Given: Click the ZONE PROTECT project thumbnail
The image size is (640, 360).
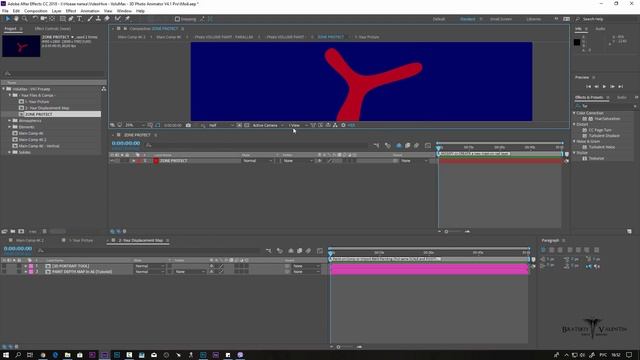Looking at the screenshot, I should [21, 46].
